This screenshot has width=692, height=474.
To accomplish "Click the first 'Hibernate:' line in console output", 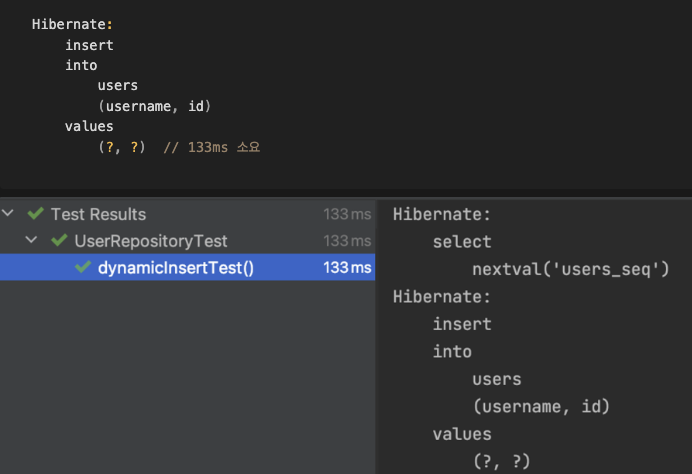I will (442, 214).
